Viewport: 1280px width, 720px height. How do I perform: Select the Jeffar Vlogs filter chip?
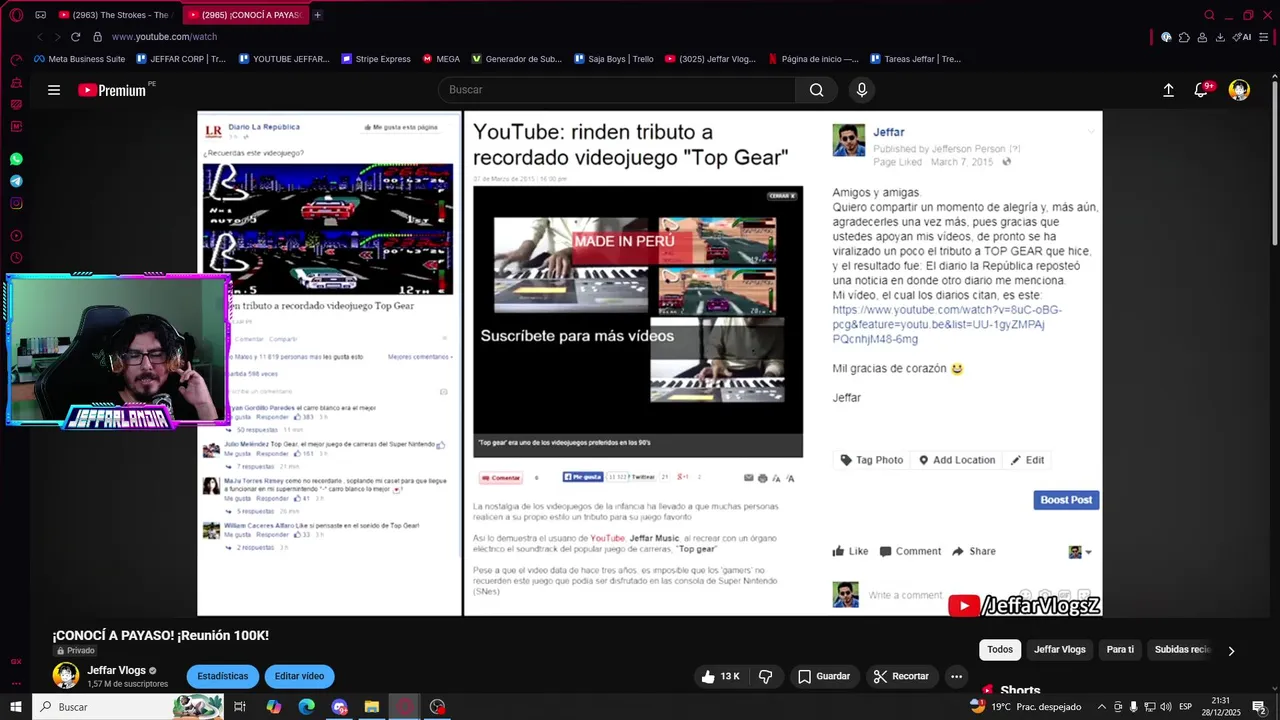[x=1059, y=649]
